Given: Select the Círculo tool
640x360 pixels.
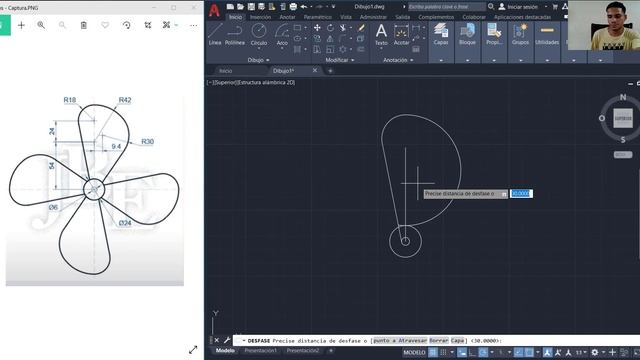Looking at the screenshot, I should pyautogui.click(x=259, y=34).
